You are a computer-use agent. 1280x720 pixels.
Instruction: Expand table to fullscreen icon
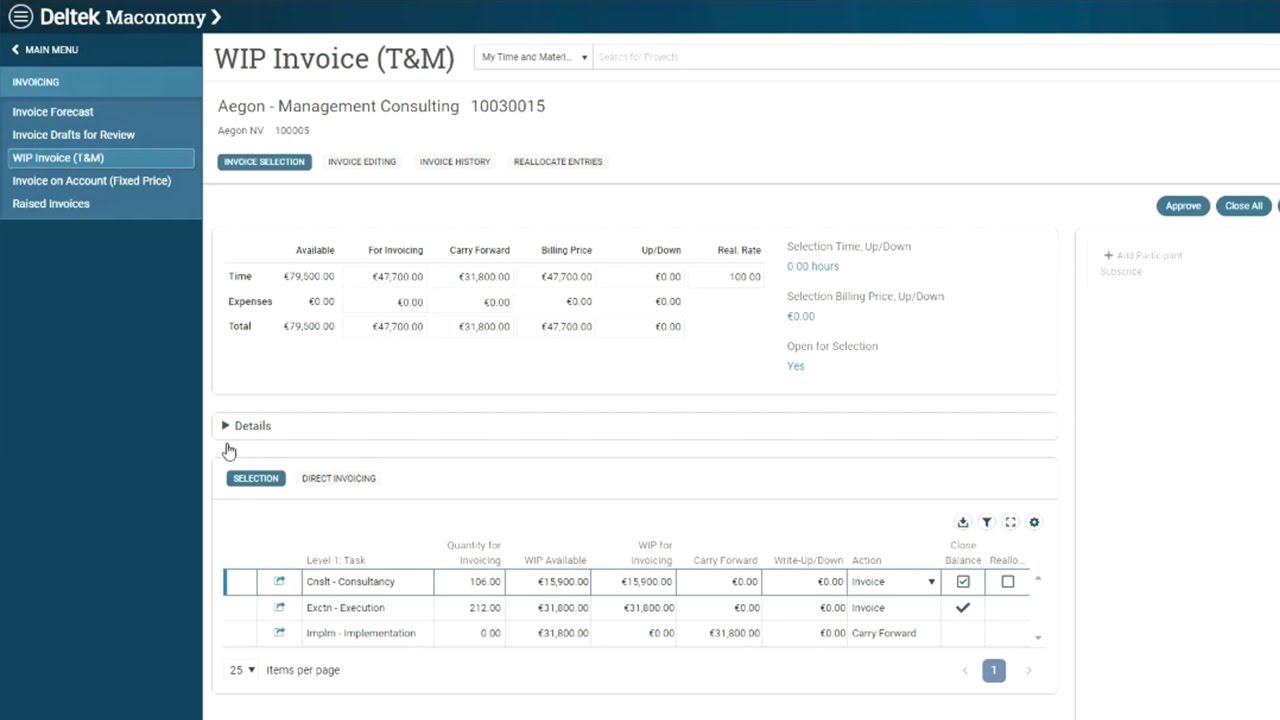click(1010, 522)
